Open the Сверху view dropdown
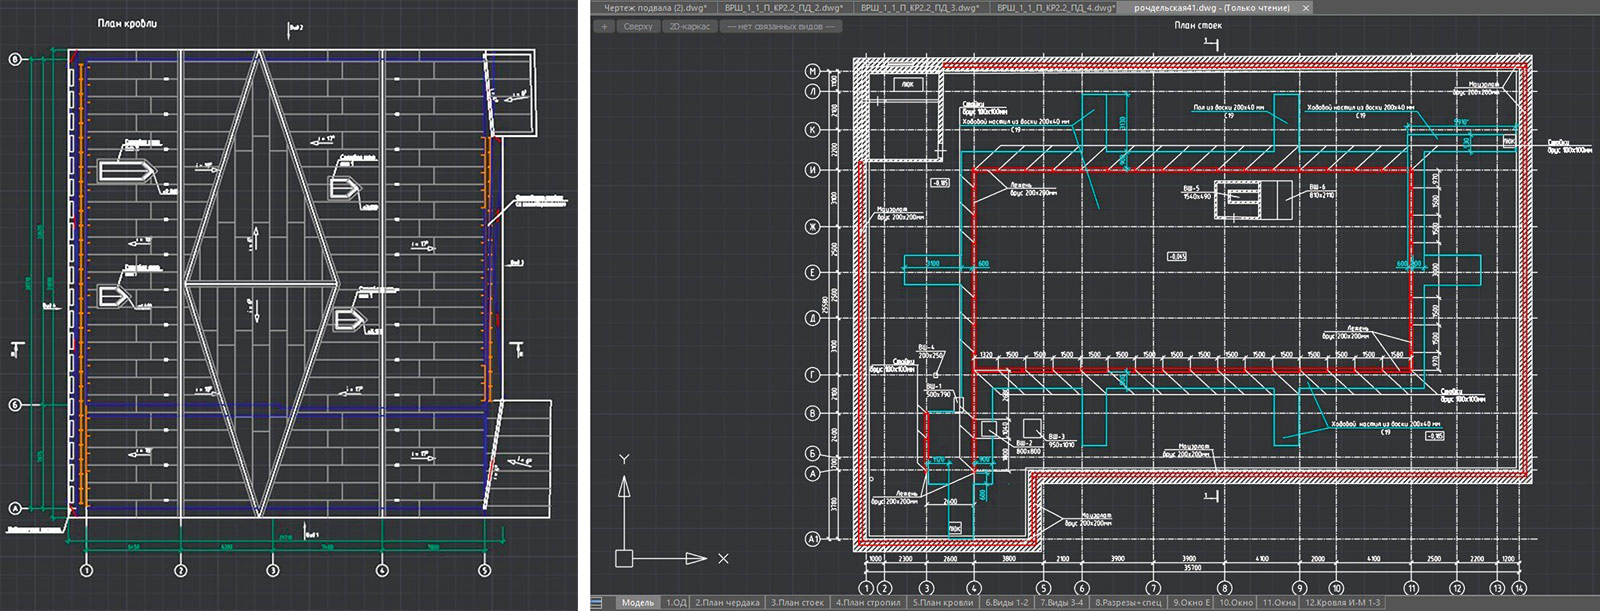Screen dimensions: 1600x611 pos(637,27)
